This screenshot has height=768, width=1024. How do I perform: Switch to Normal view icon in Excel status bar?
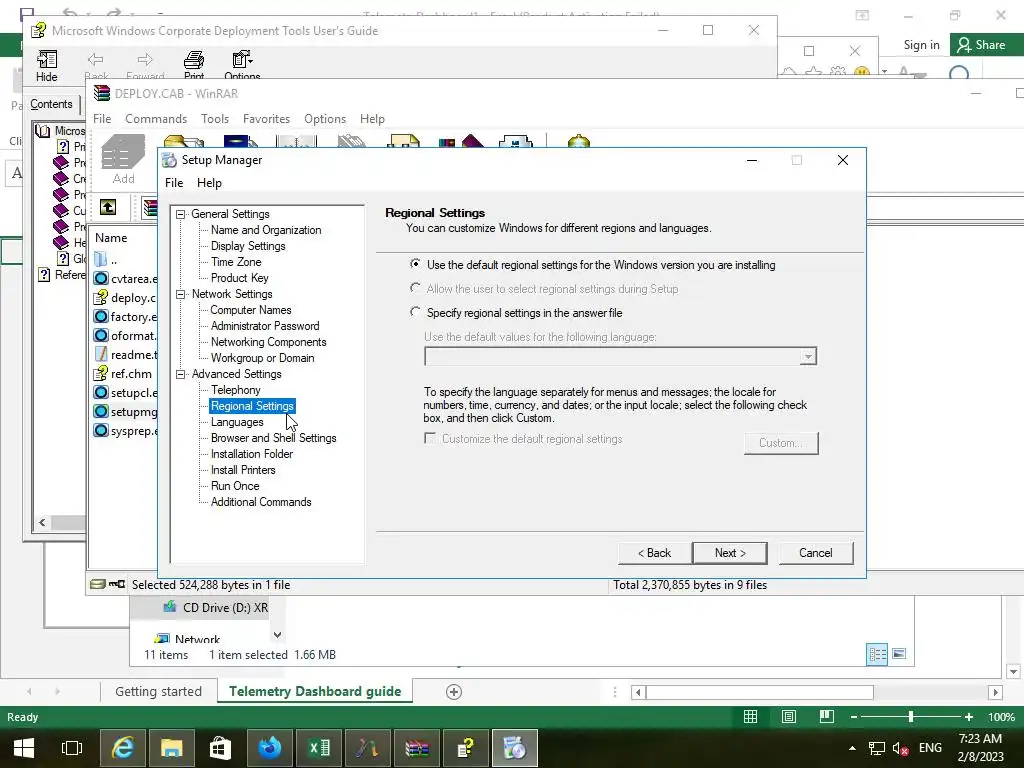pyautogui.click(x=750, y=717)
